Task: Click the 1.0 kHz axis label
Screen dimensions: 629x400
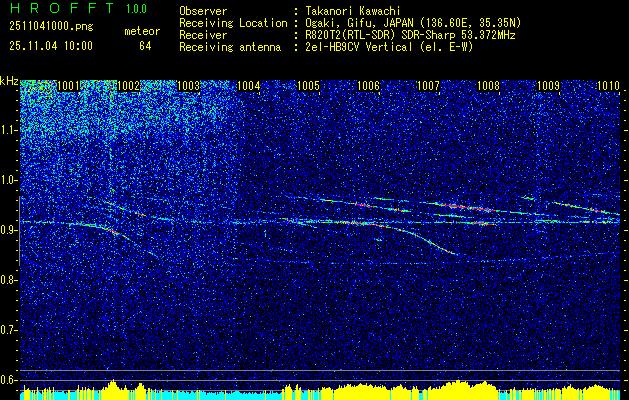Action: click(x=9, y=180)
